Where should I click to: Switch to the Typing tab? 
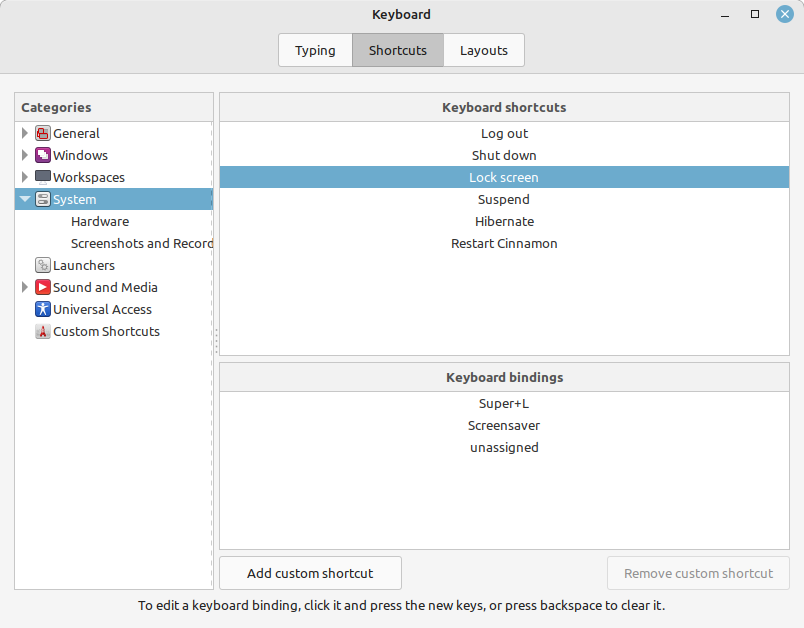315,50
